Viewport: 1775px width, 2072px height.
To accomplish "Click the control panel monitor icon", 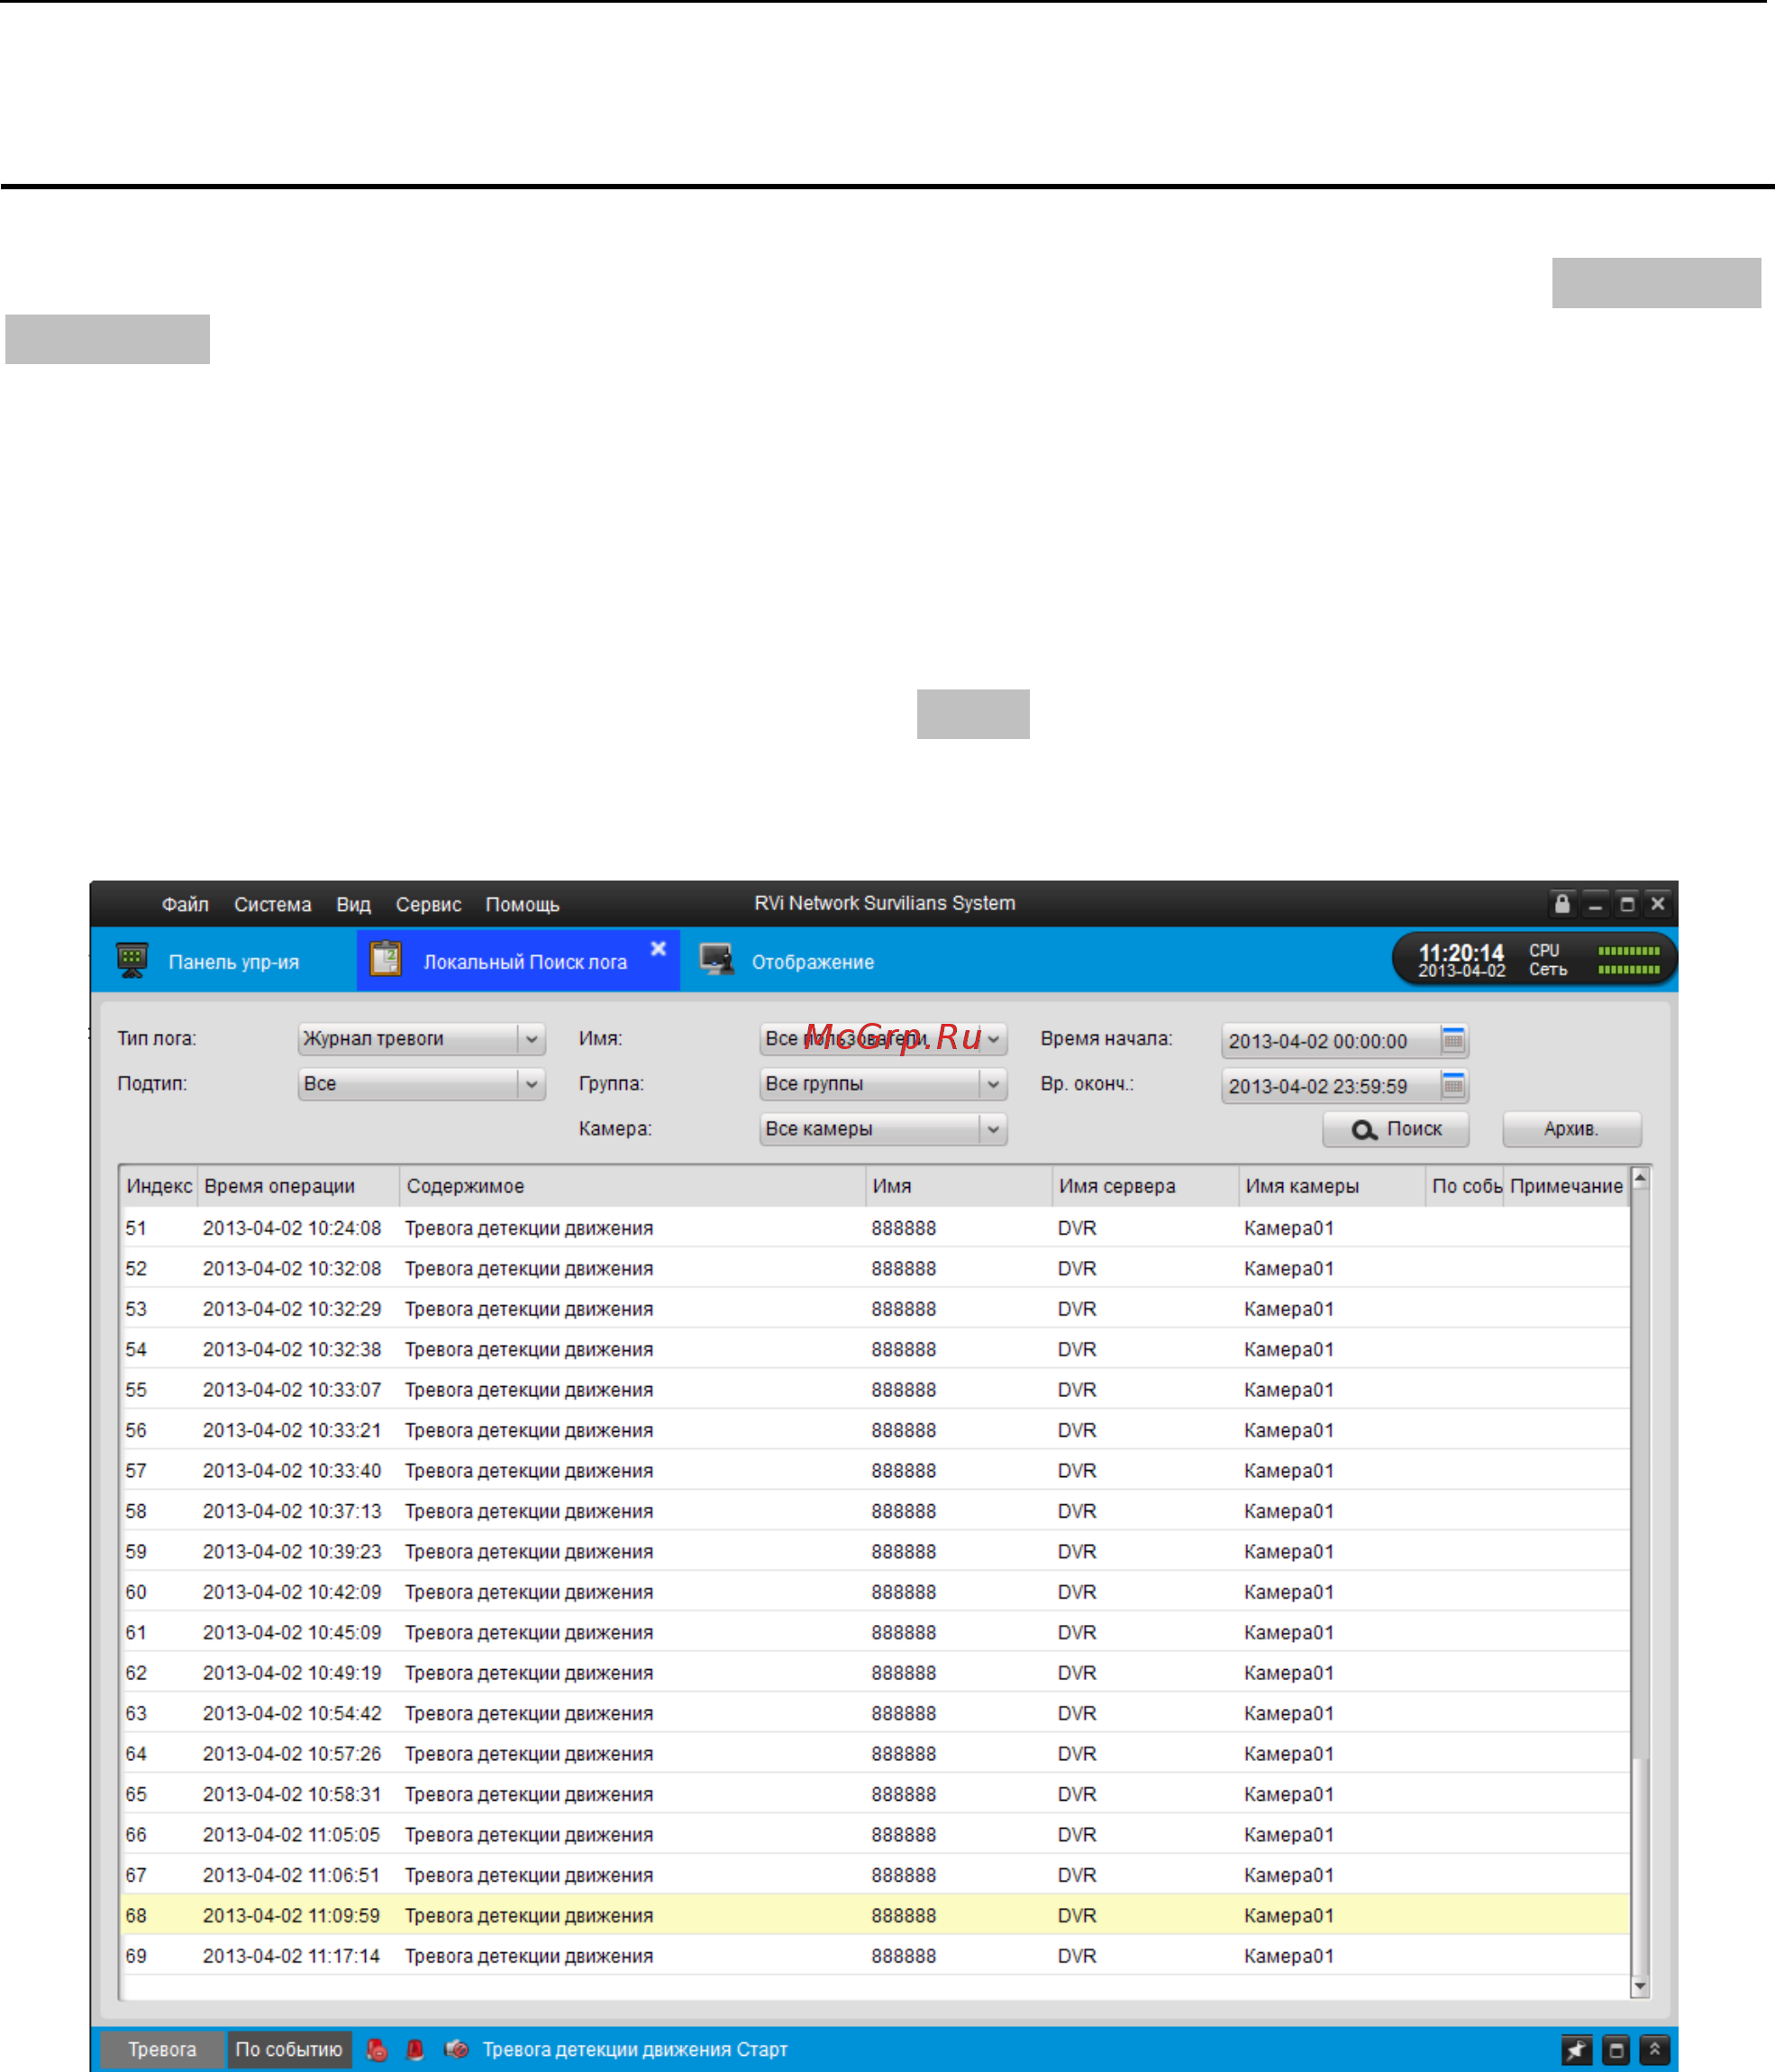I will point(132,960).
